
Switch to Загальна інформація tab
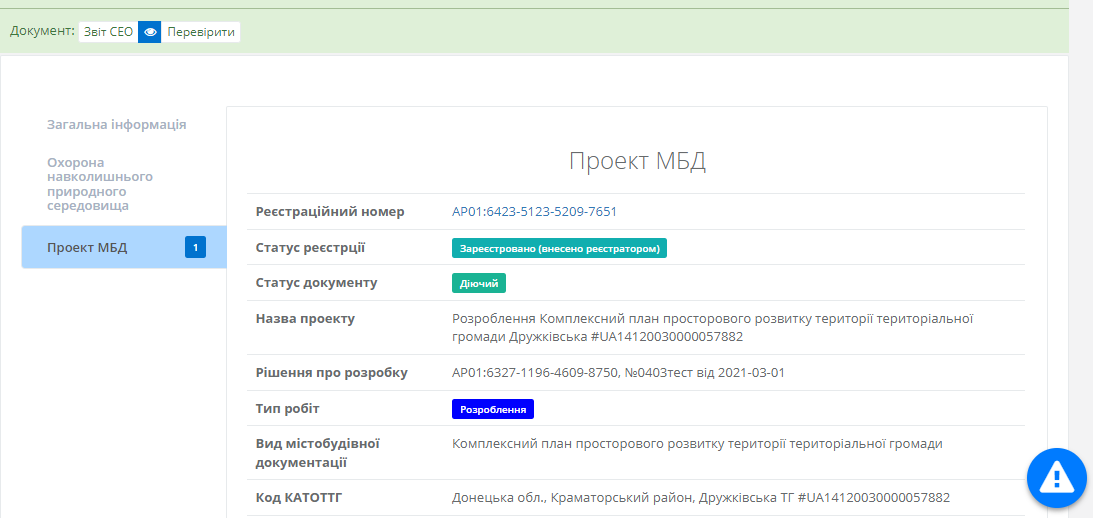pyautogui.click(x=116, y=125)
